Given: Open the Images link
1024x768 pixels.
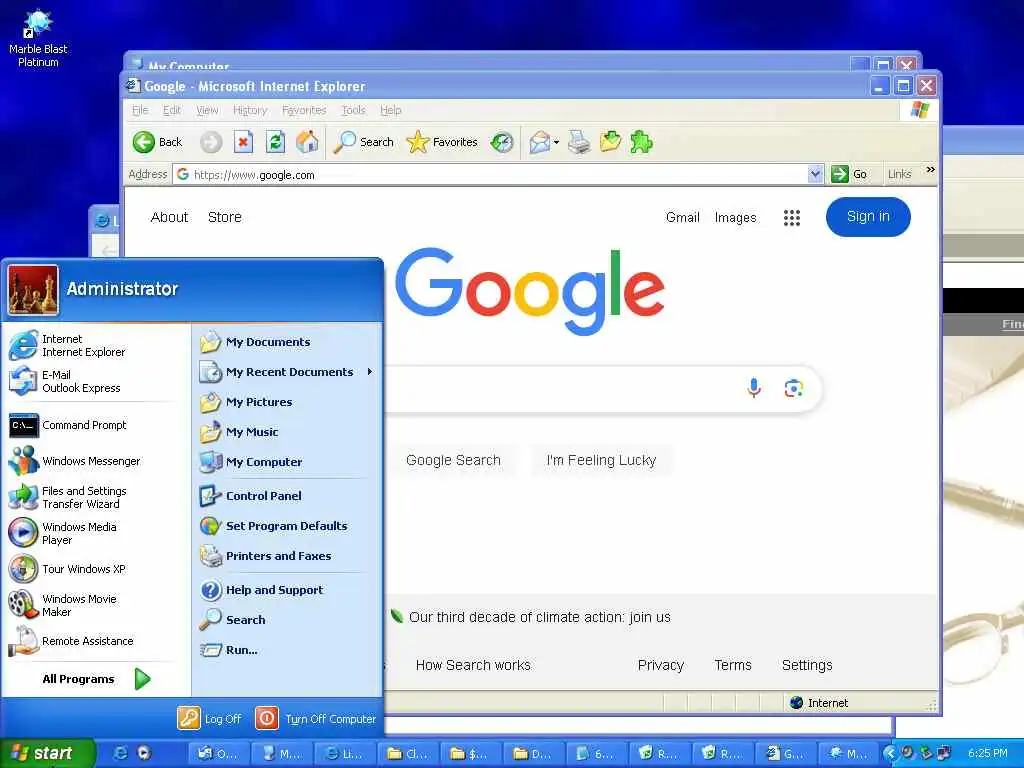Looking at the screenshot, I should (735, 217).
